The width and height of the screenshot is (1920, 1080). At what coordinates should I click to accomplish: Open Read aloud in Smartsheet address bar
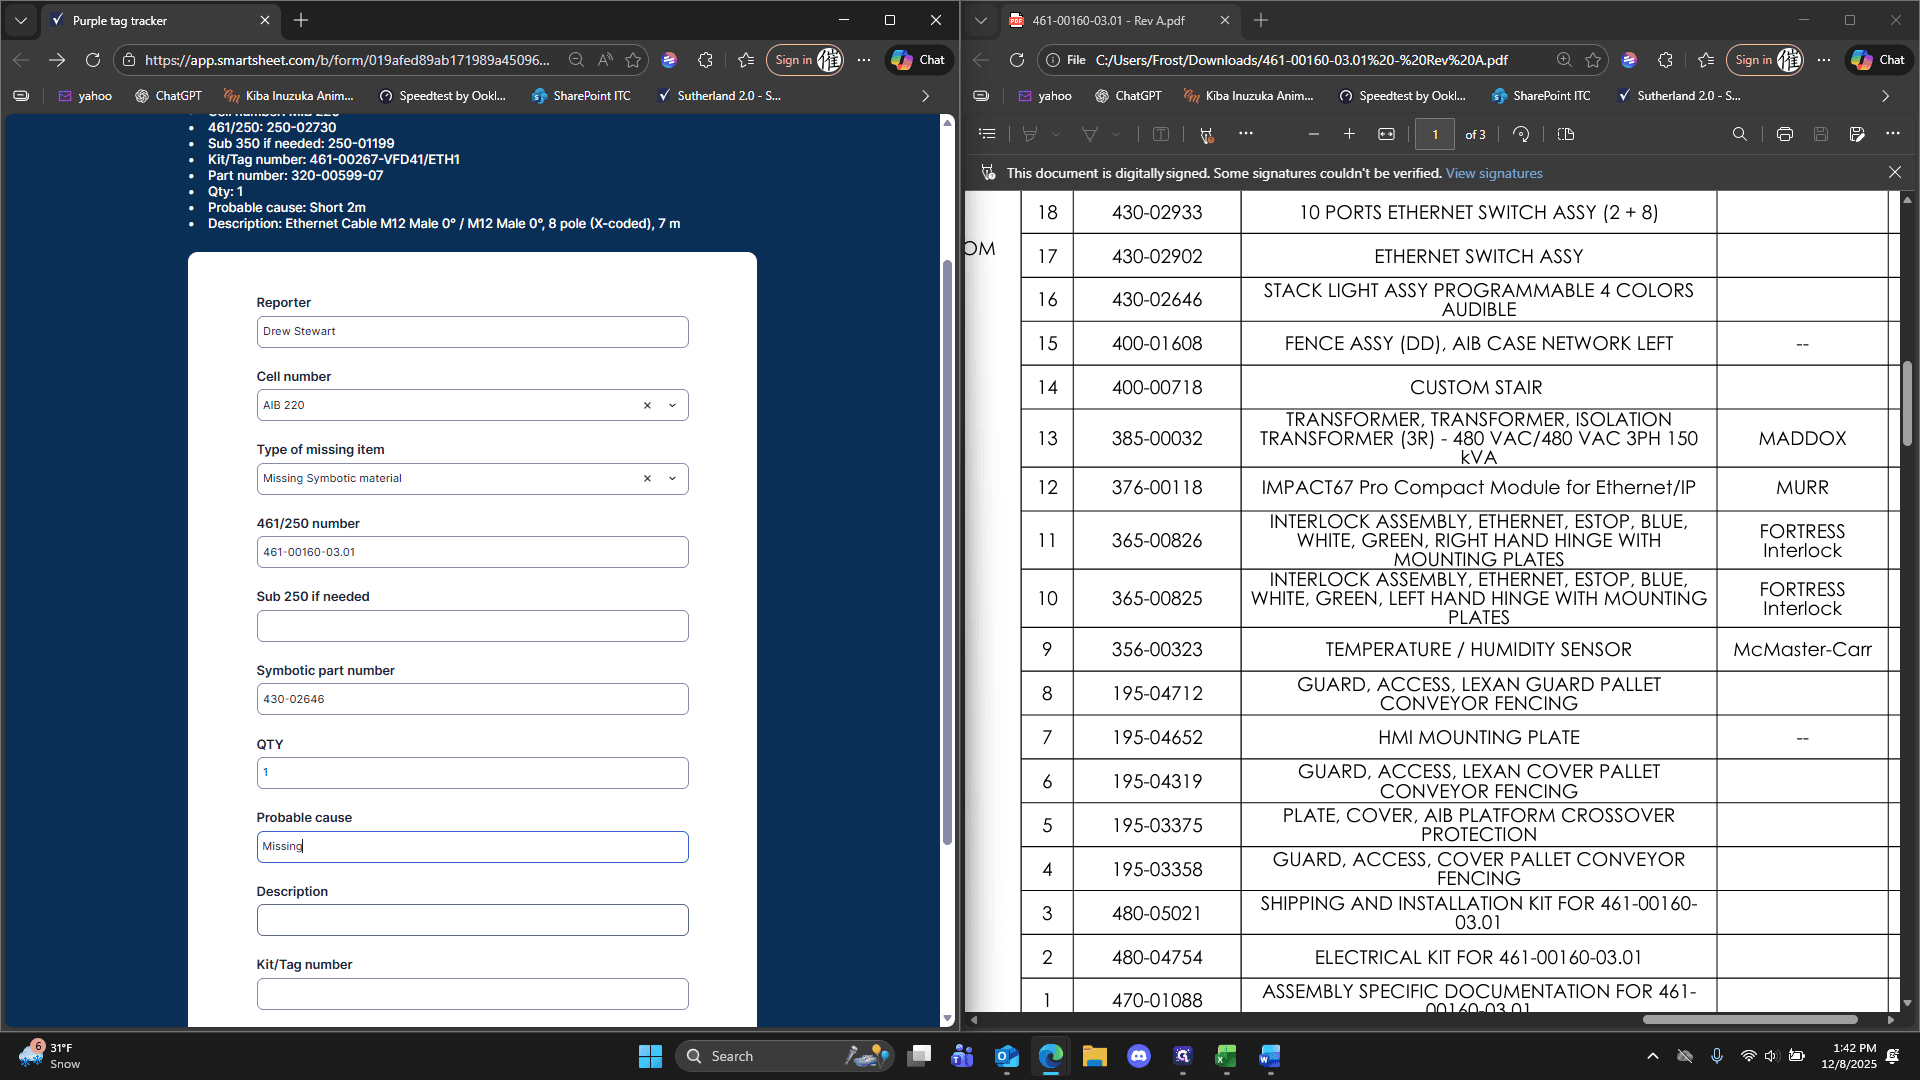605,60
